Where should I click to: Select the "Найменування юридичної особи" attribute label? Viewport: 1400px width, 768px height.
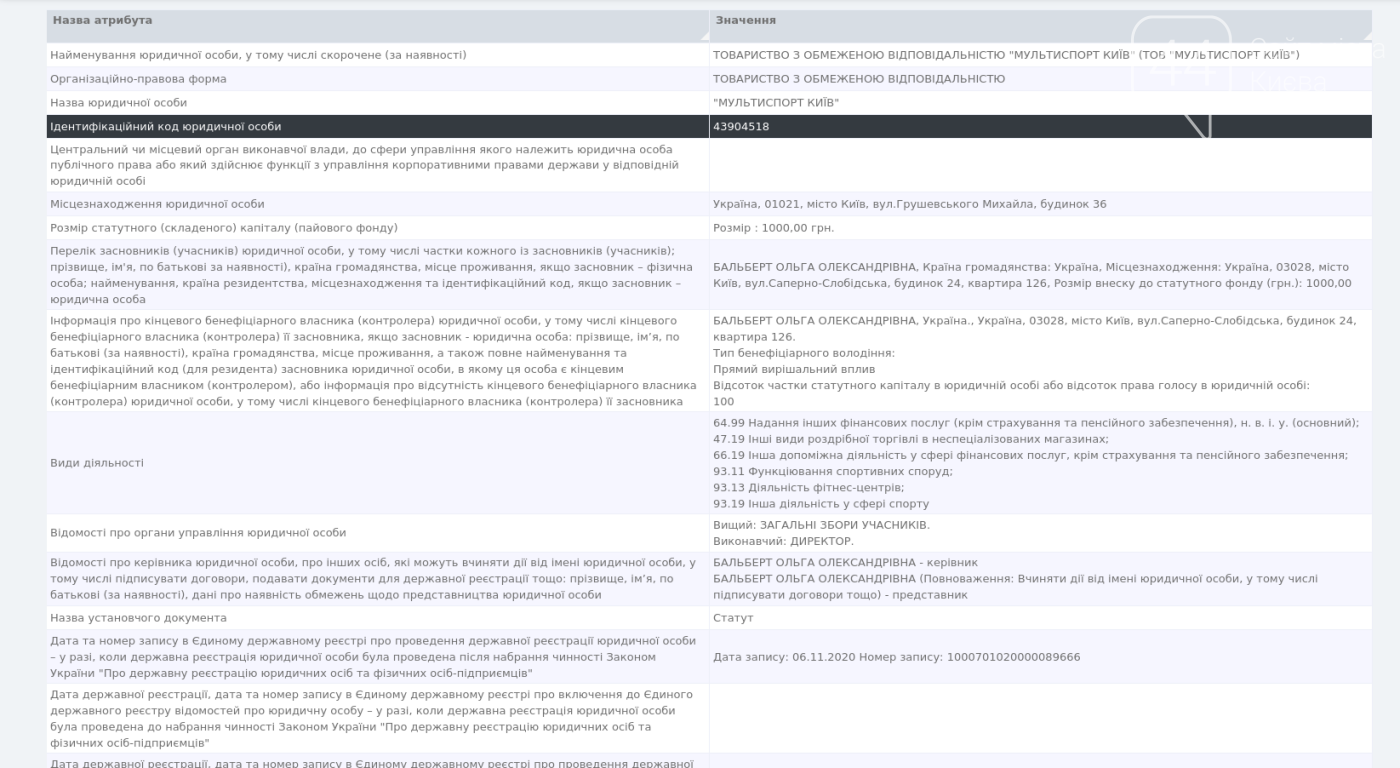(258, 55)
